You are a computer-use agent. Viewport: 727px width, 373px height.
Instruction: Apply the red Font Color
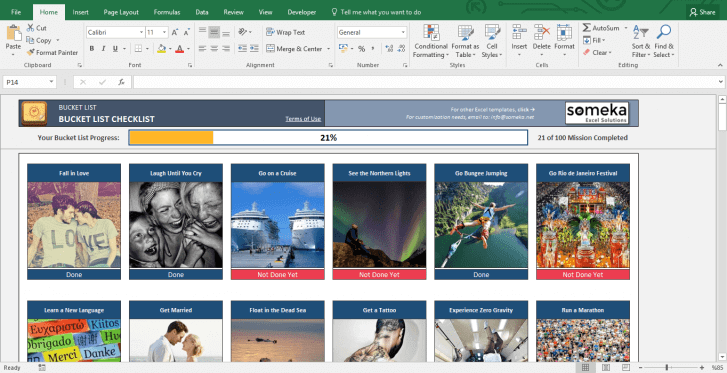coord(179,48)
